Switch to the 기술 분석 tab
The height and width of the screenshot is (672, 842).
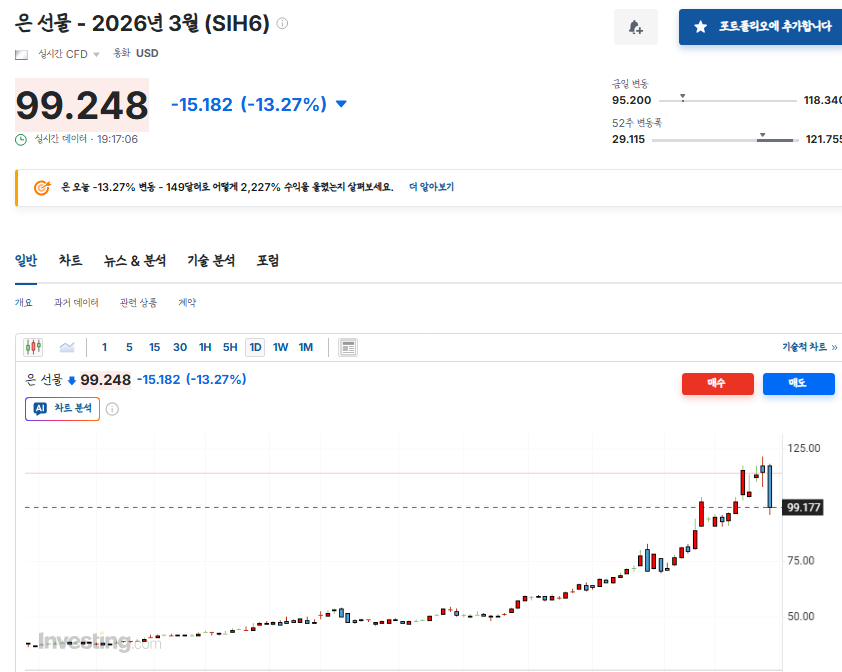tap(211, 260)
